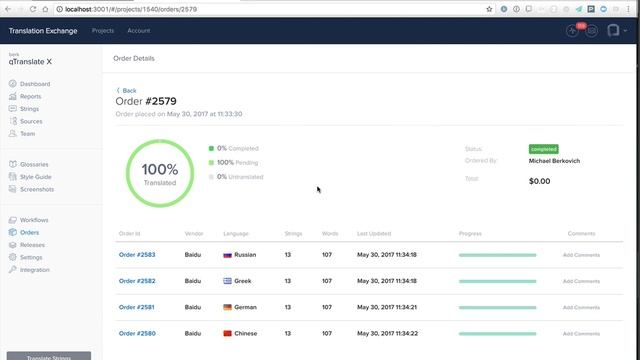
Task: Click the blue circular extension icon left of the info icon
Action: coord(504,9)
